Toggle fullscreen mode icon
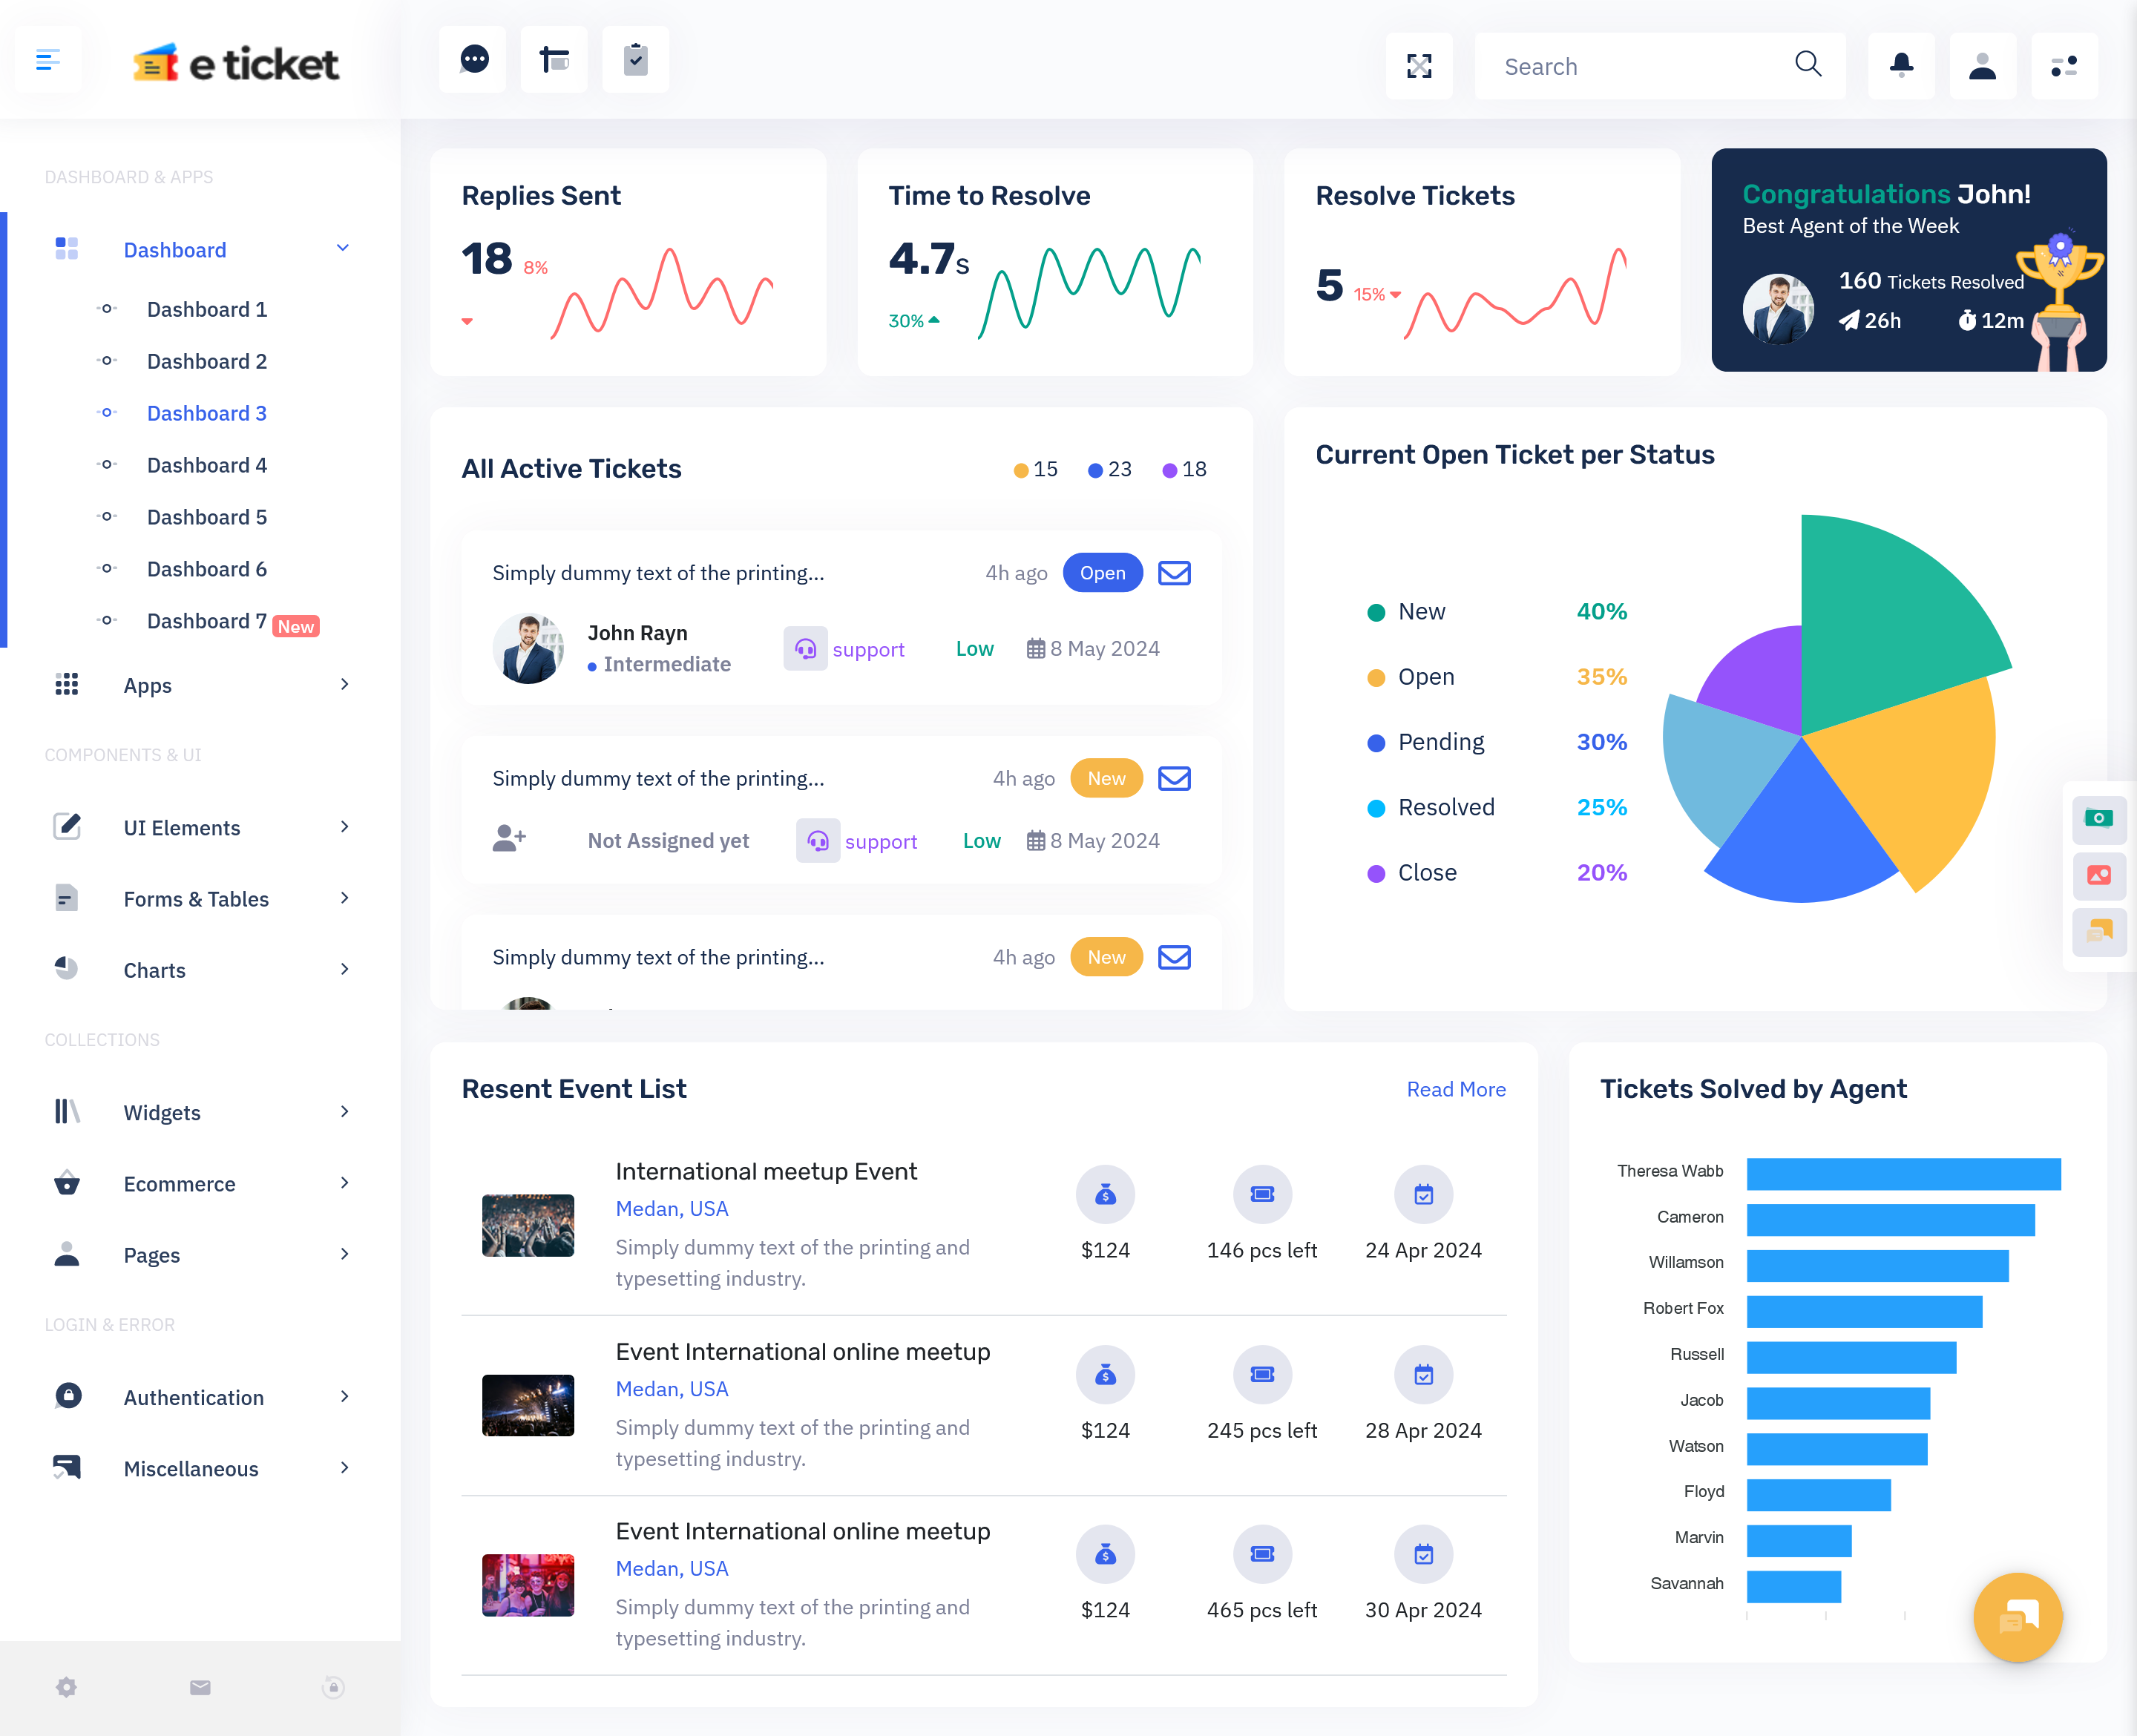The image size is (2137, 1736). 1419,66
